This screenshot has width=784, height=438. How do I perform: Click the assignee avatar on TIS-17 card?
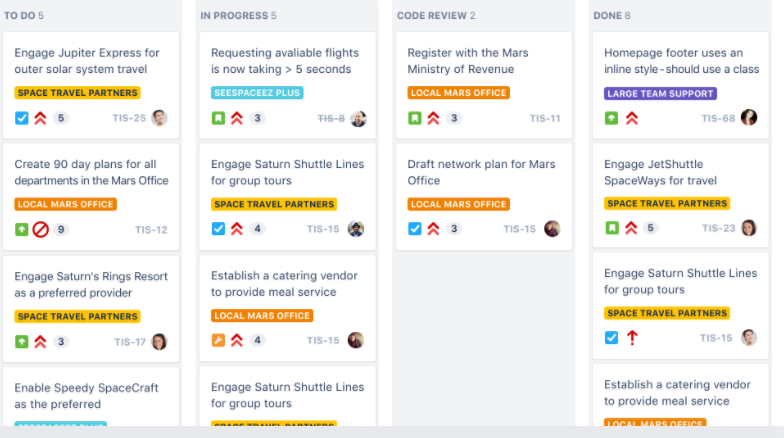(x=160, y=342)
